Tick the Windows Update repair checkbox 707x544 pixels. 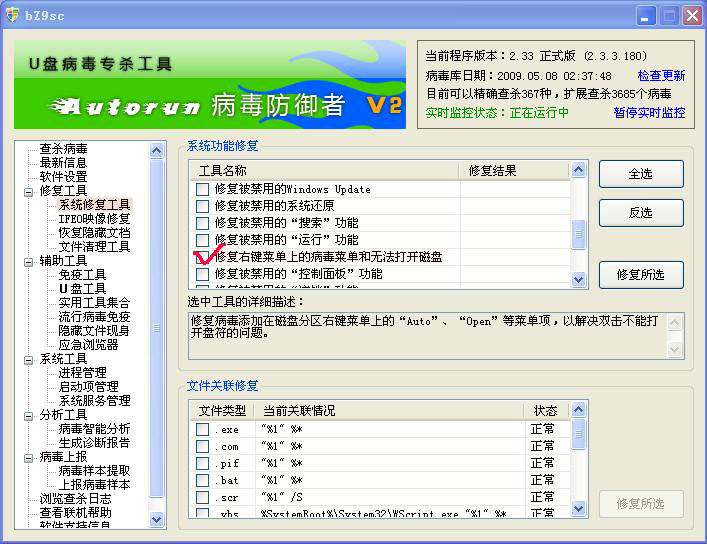202,189
